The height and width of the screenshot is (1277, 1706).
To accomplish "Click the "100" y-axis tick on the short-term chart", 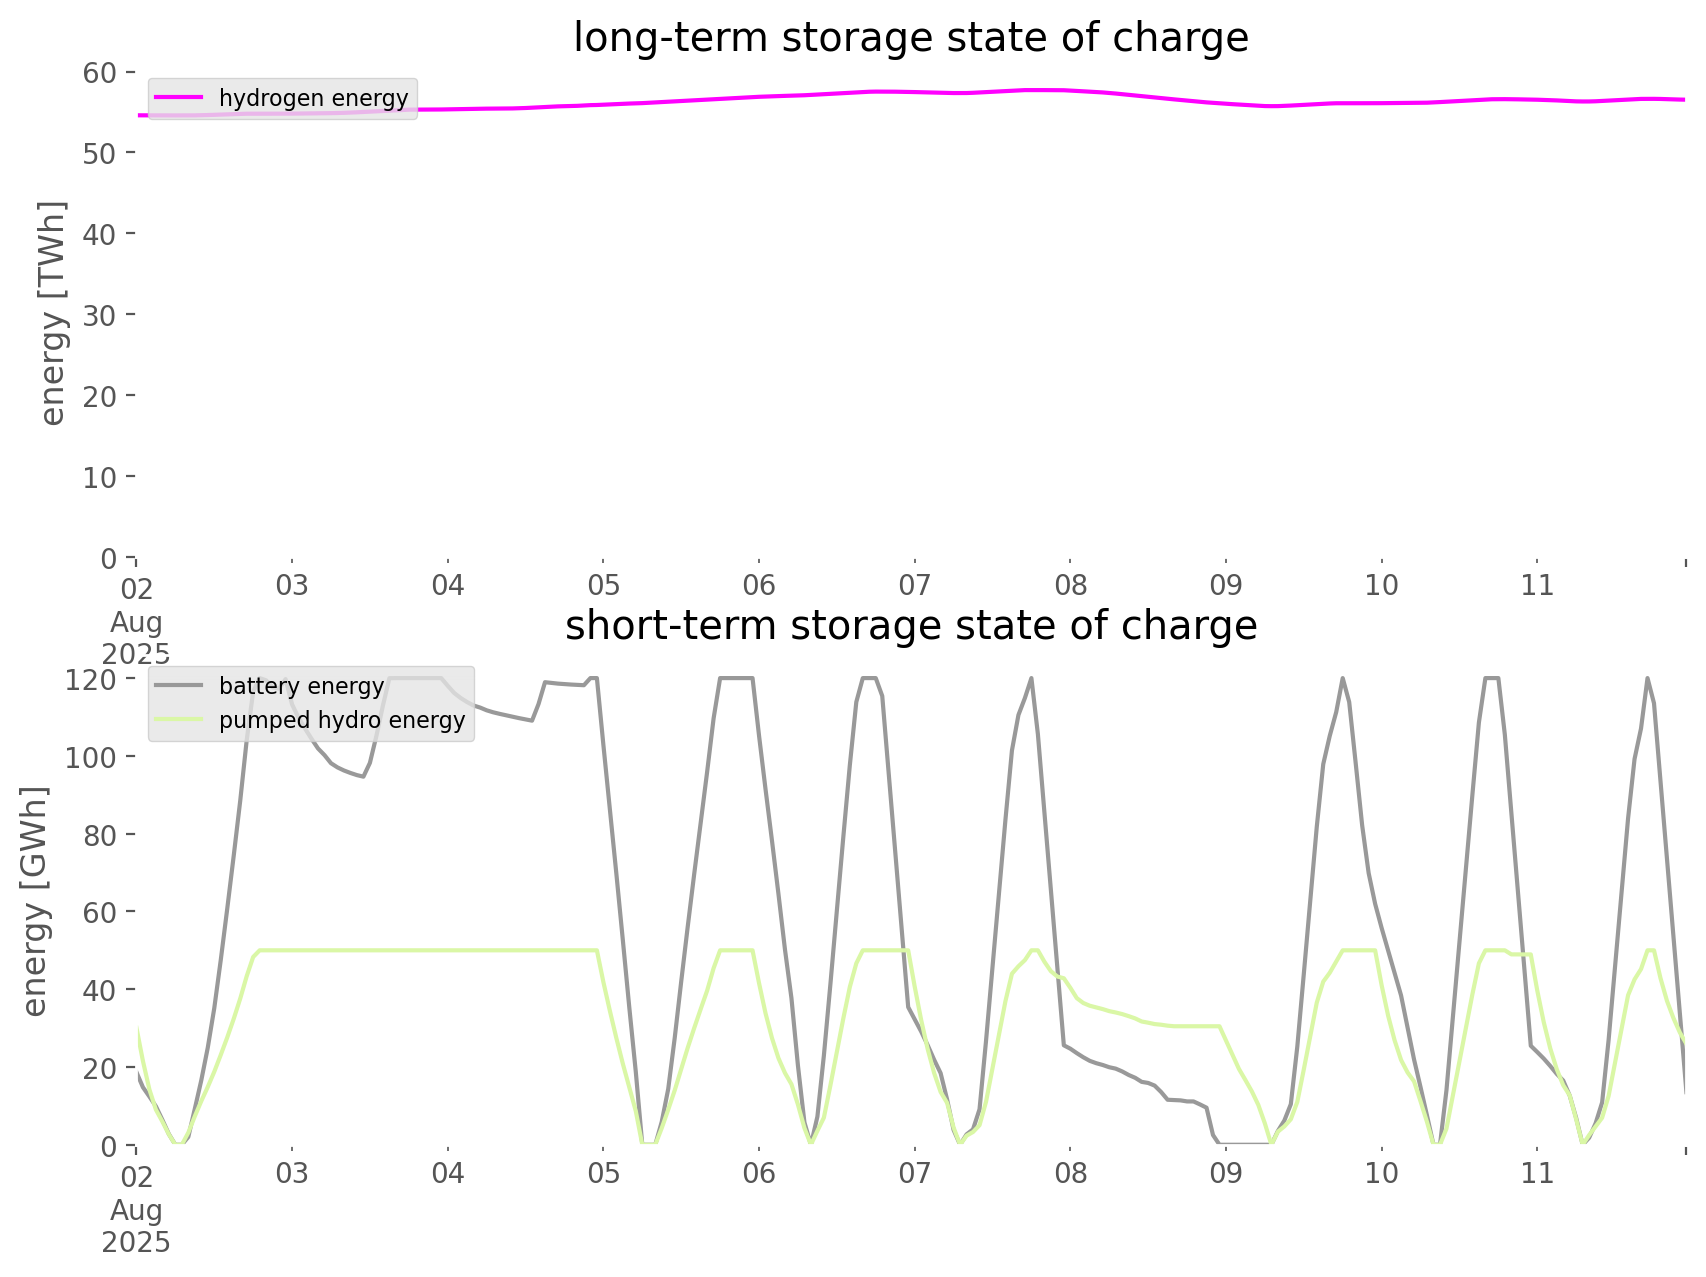I will (x=91, y=757).
